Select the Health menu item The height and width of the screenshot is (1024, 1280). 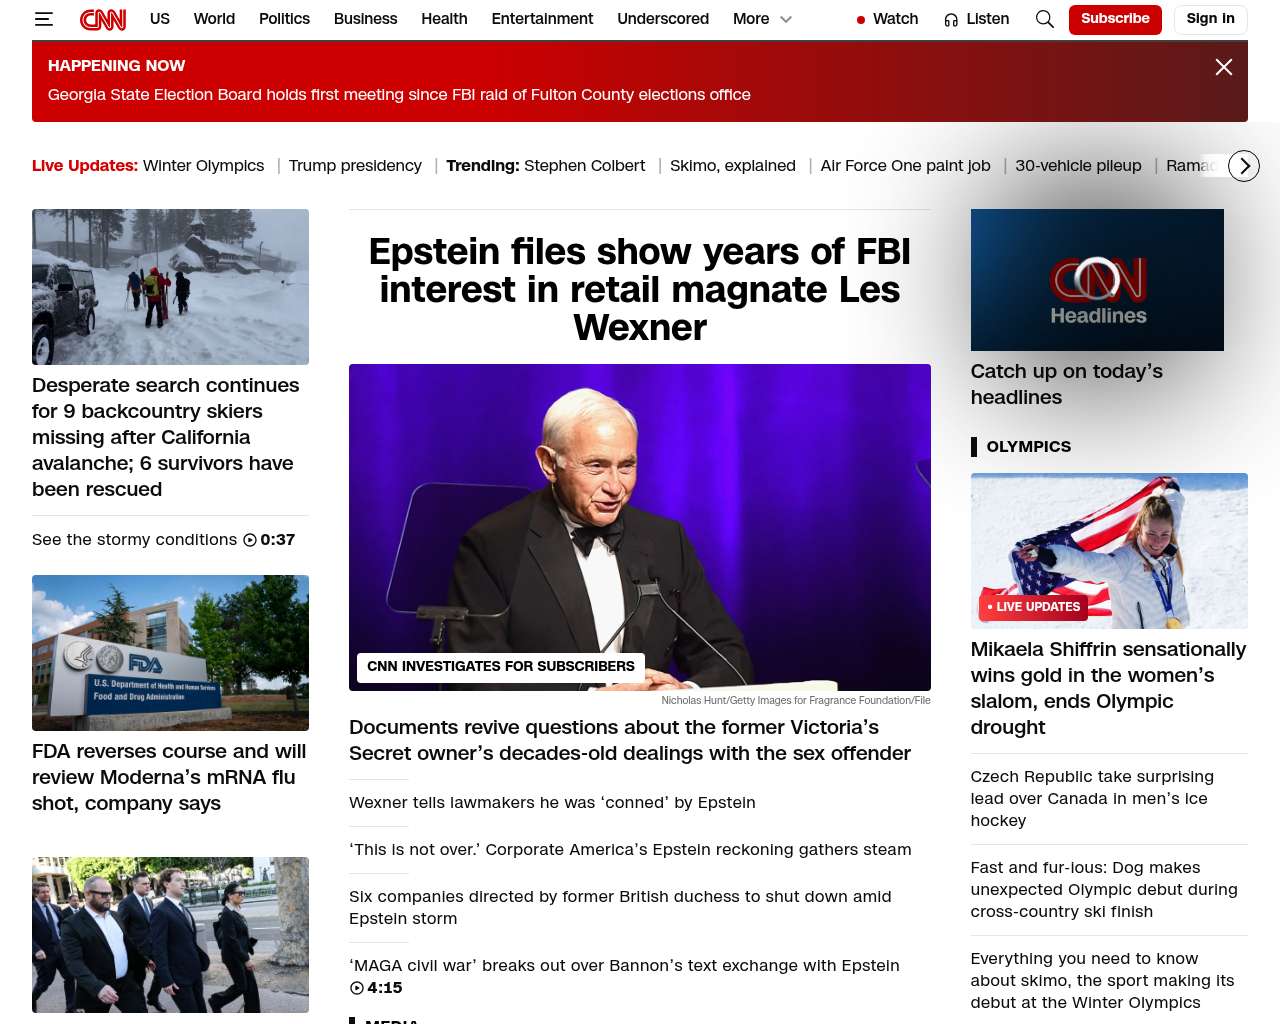tap(444, 19)
